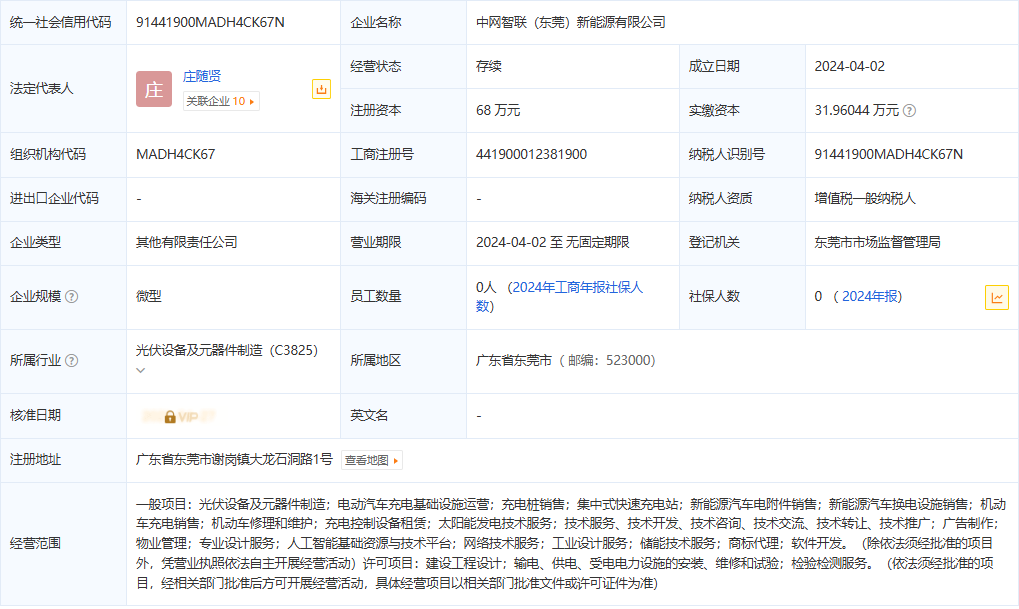
Task: Click registered capital 68 万元
Action: [498, 110]
